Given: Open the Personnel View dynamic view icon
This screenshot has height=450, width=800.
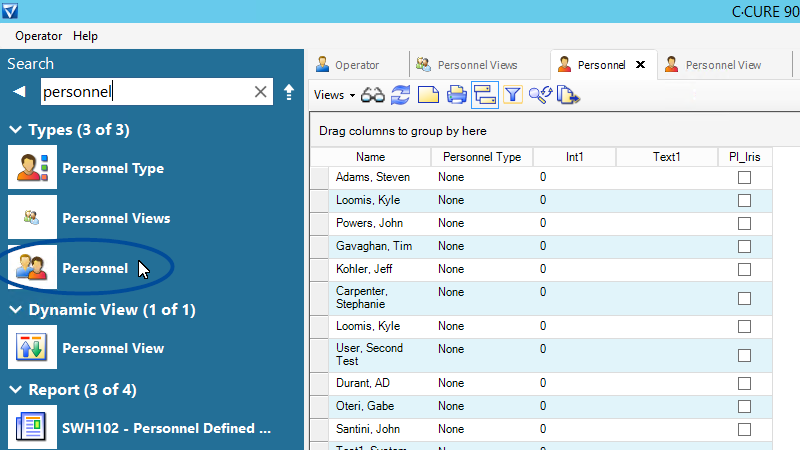Looking at the screenshot, I should 32,347.
